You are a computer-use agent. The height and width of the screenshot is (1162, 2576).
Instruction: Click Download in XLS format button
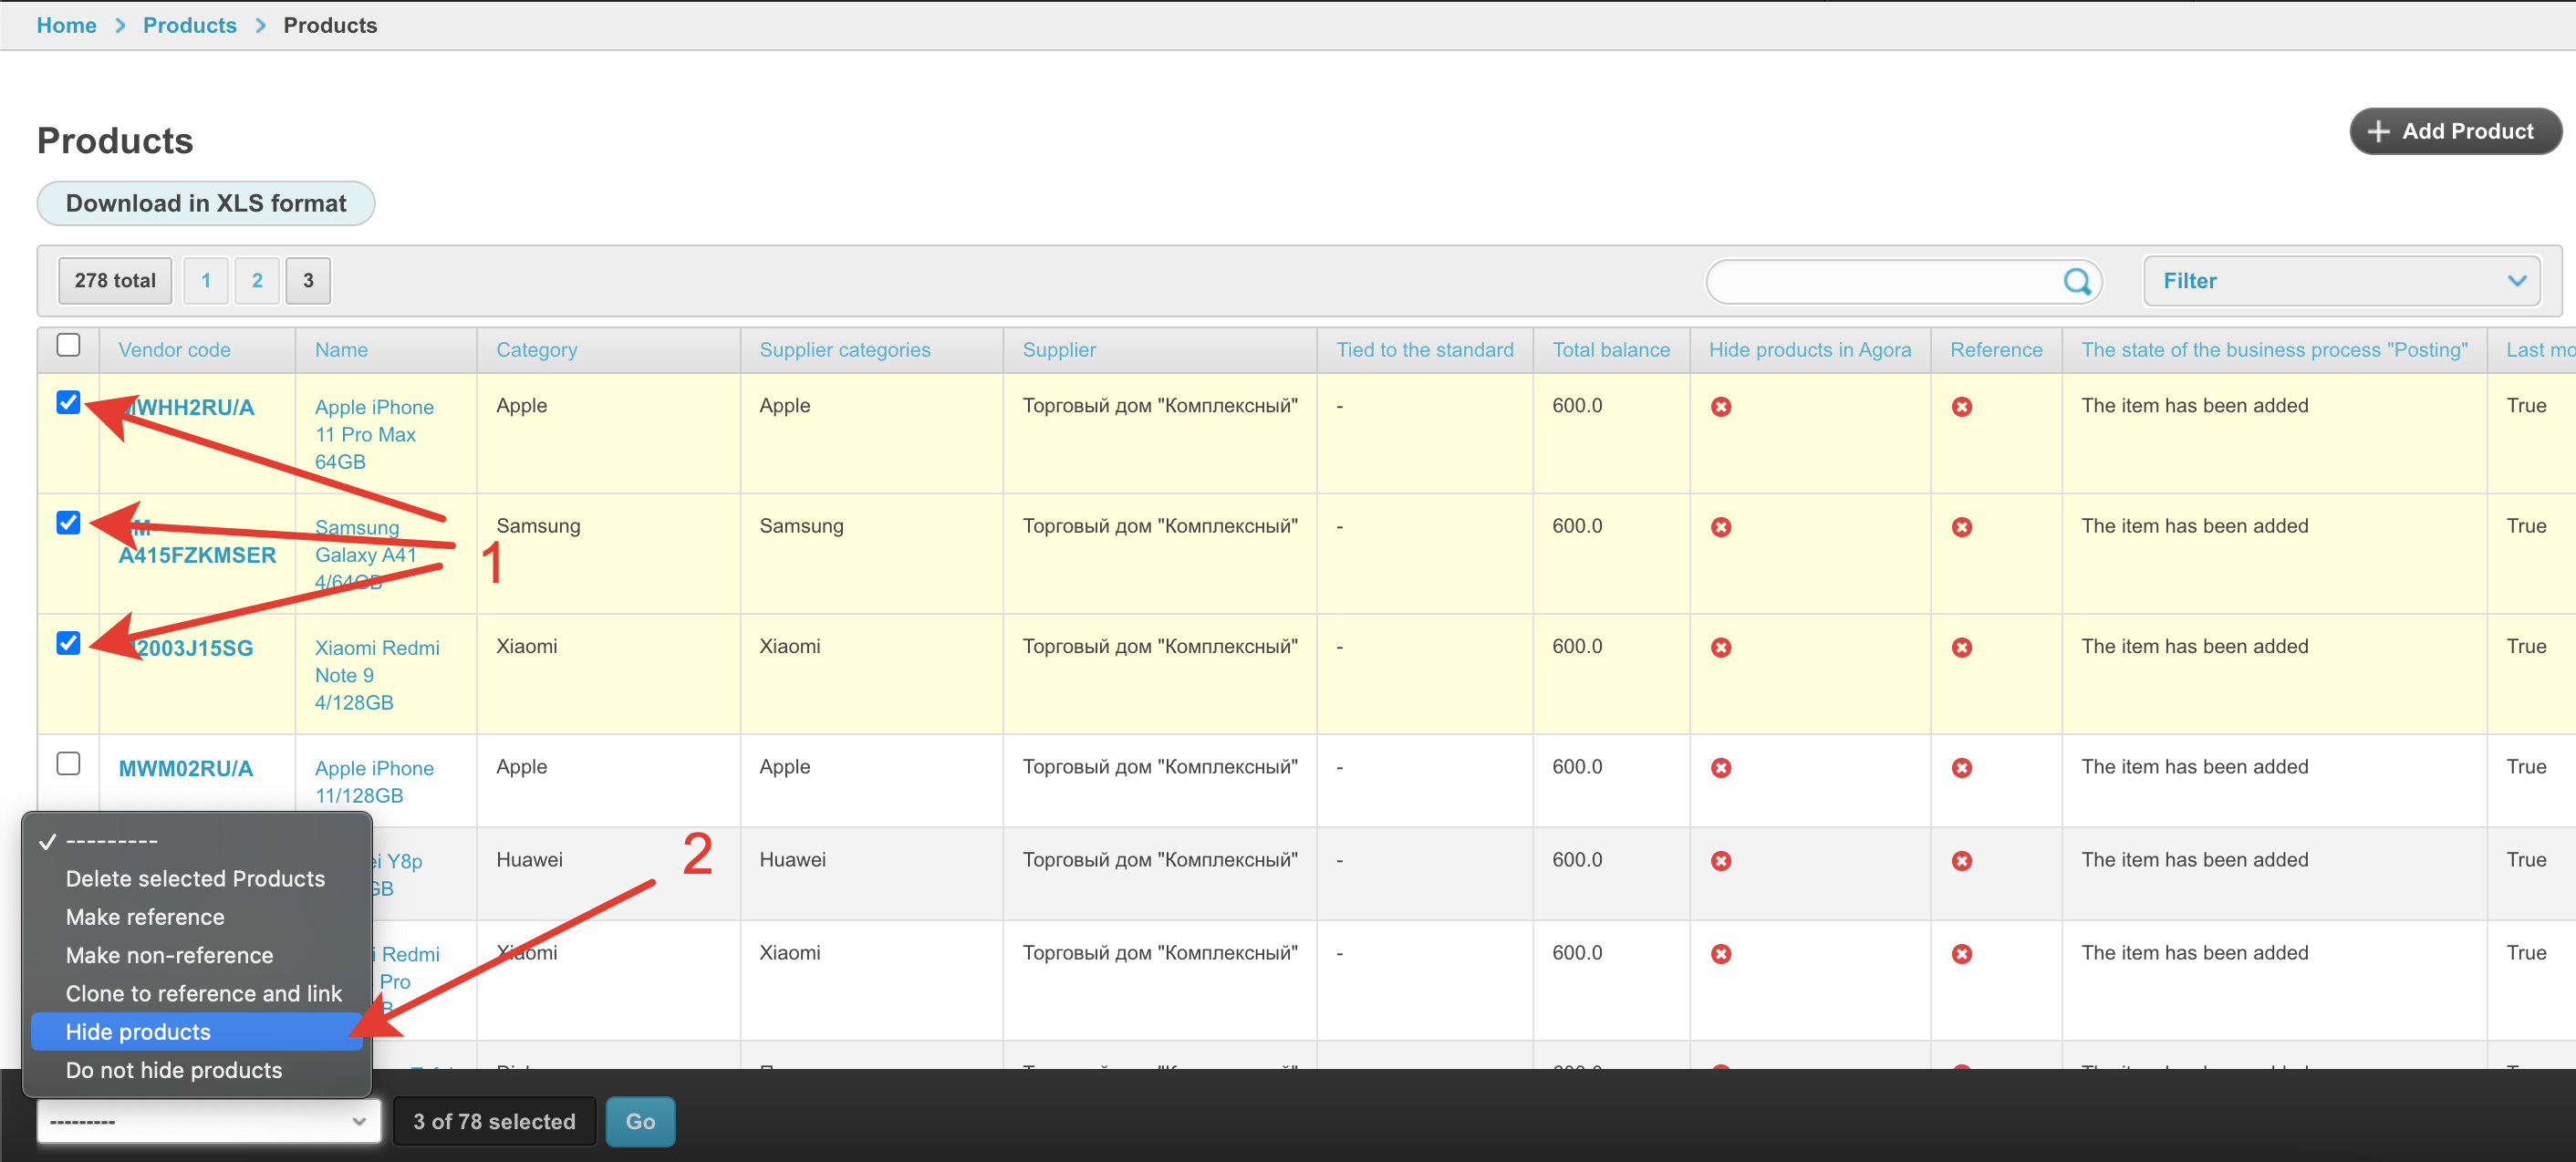point(206,203)
